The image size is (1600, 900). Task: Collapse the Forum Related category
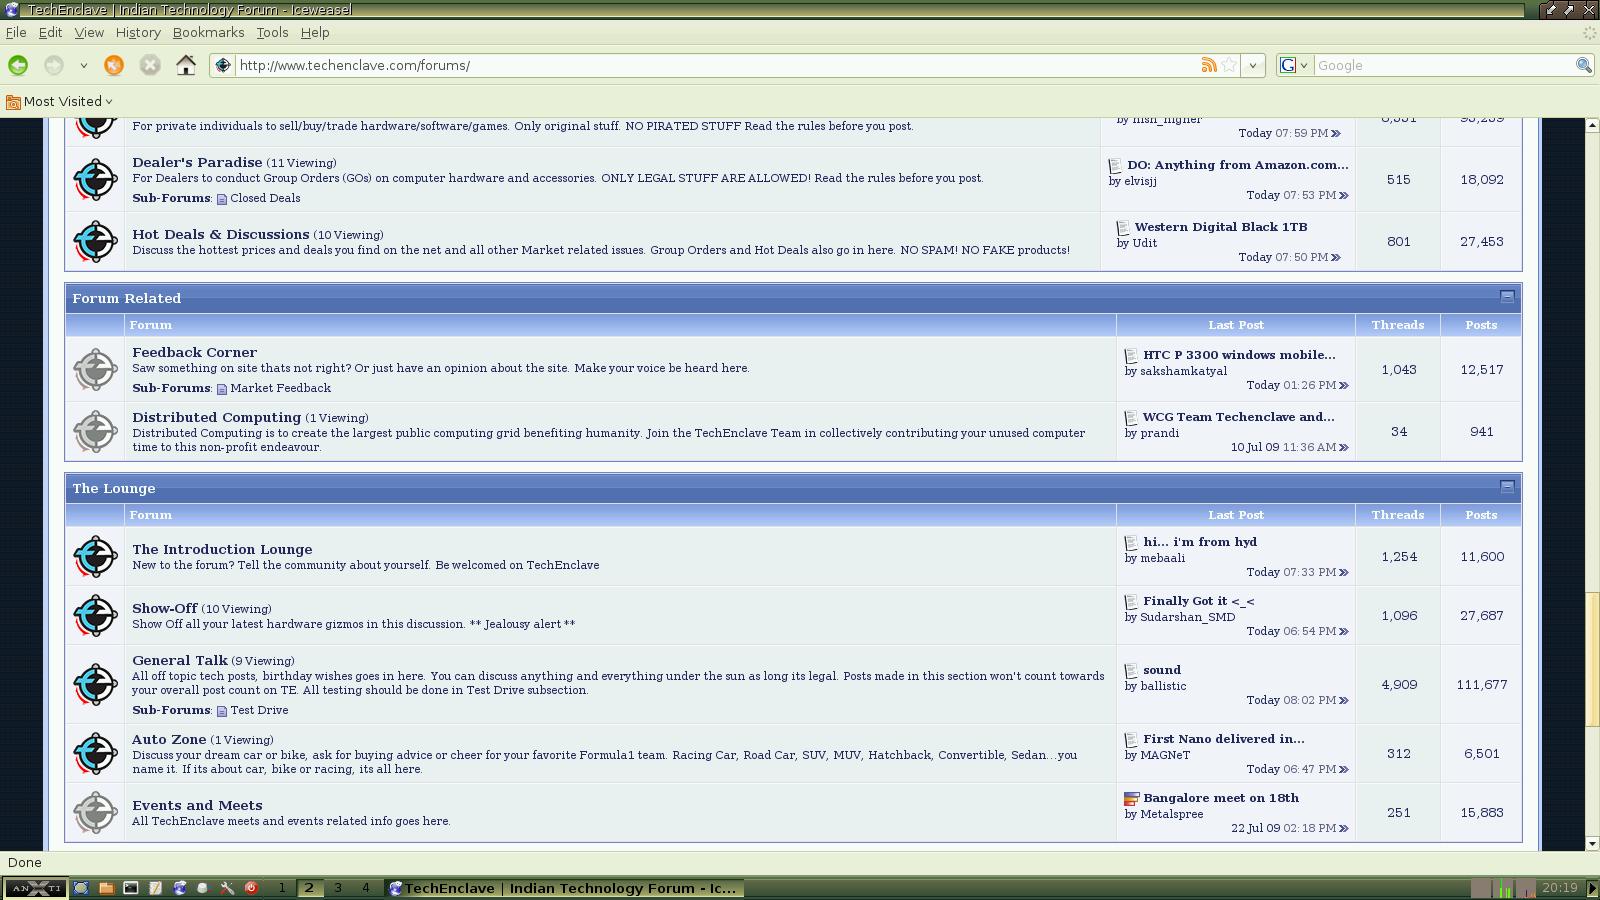tap(1507, 297)
